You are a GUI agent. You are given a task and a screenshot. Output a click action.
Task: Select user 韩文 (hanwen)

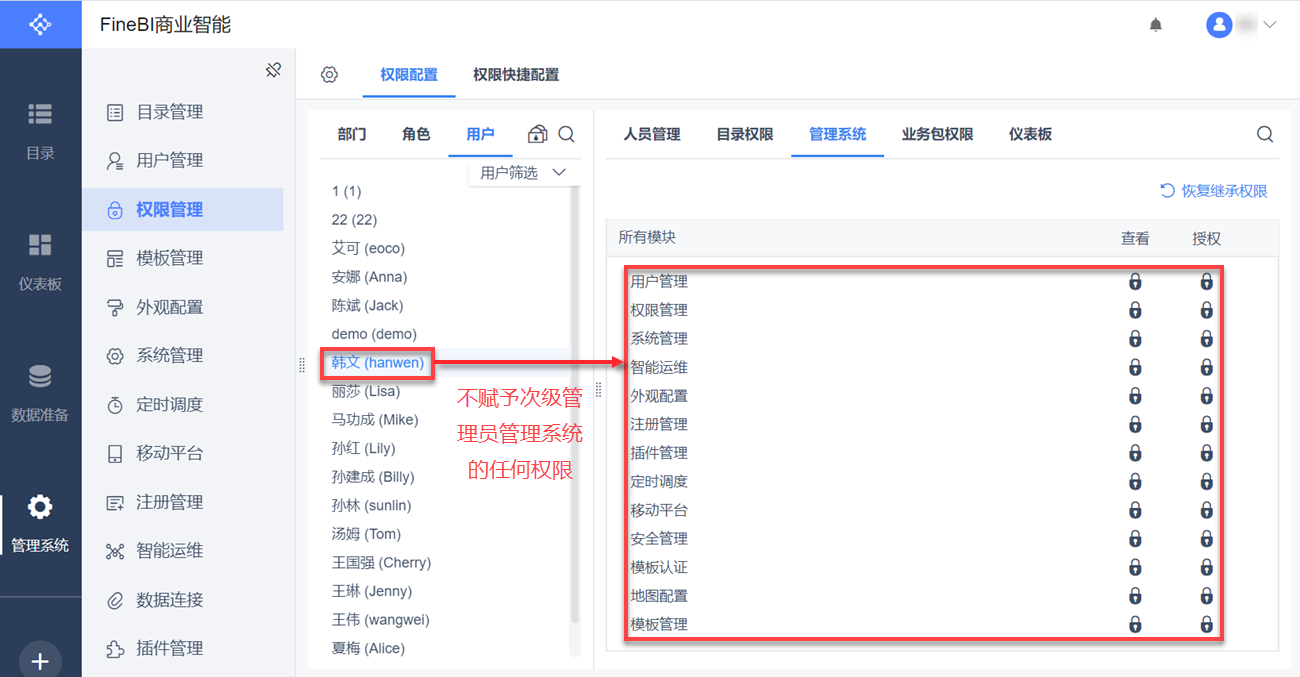coord(378,363)
